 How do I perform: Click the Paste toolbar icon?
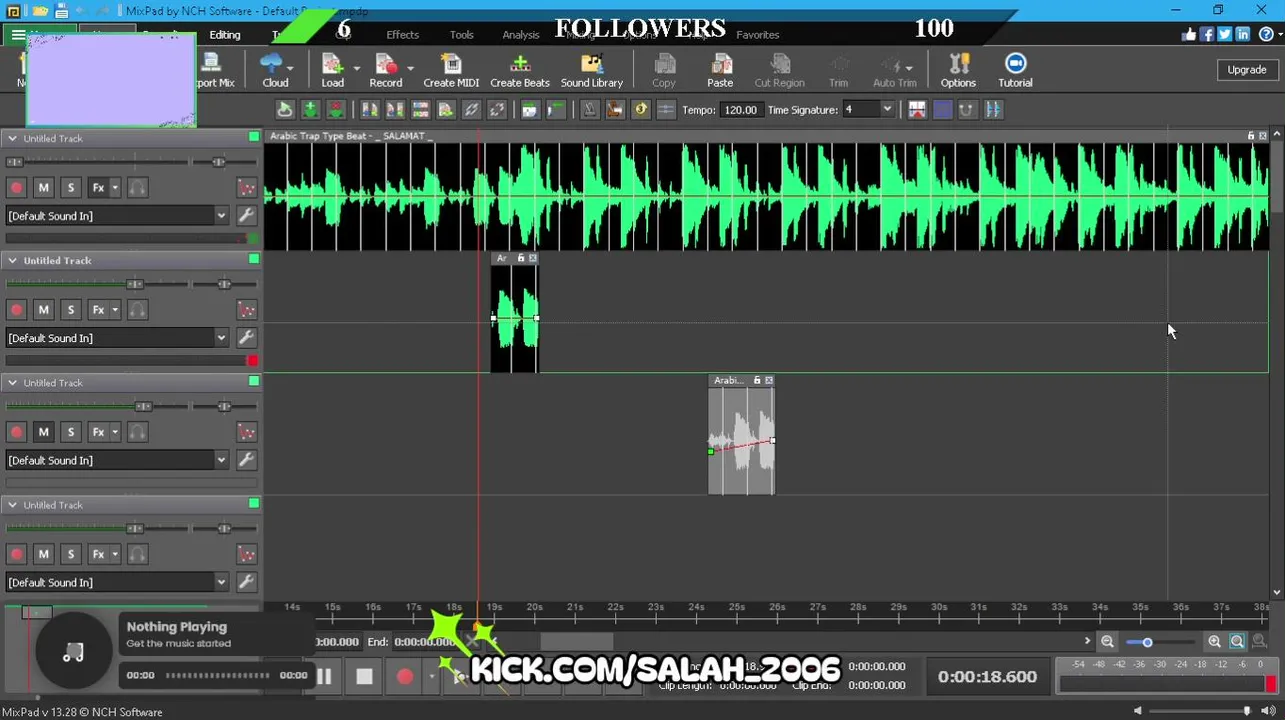(720, 70)
